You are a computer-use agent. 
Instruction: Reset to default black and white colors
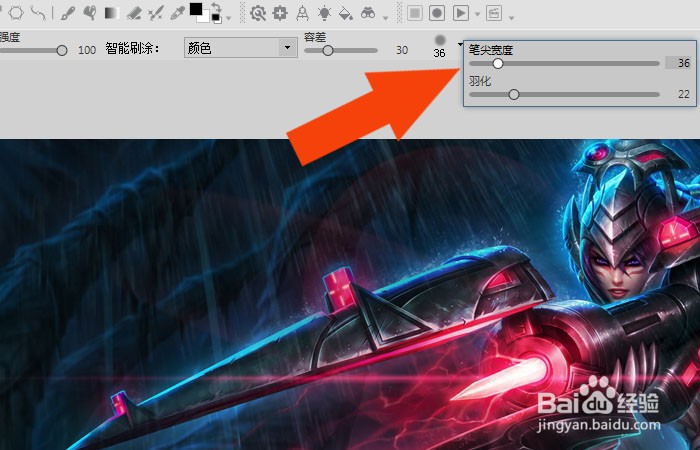[216, 19]
